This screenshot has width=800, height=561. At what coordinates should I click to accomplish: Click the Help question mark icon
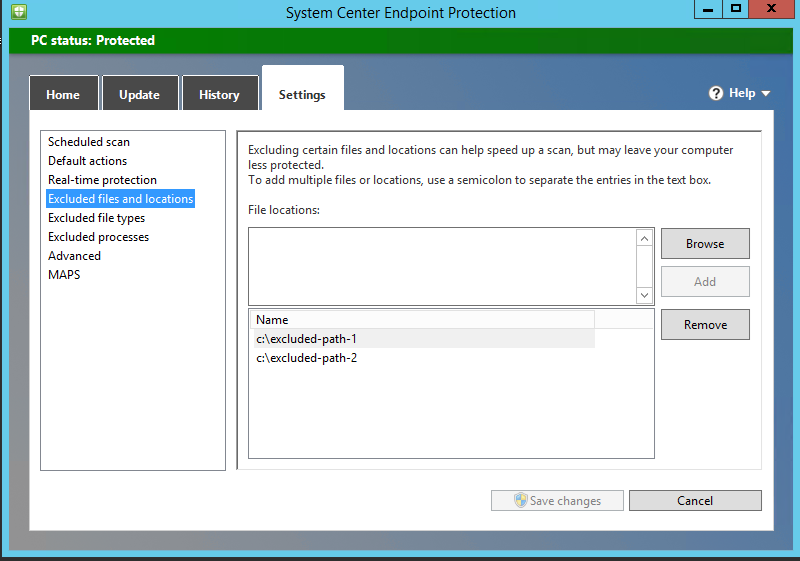[x=716, y=93]
